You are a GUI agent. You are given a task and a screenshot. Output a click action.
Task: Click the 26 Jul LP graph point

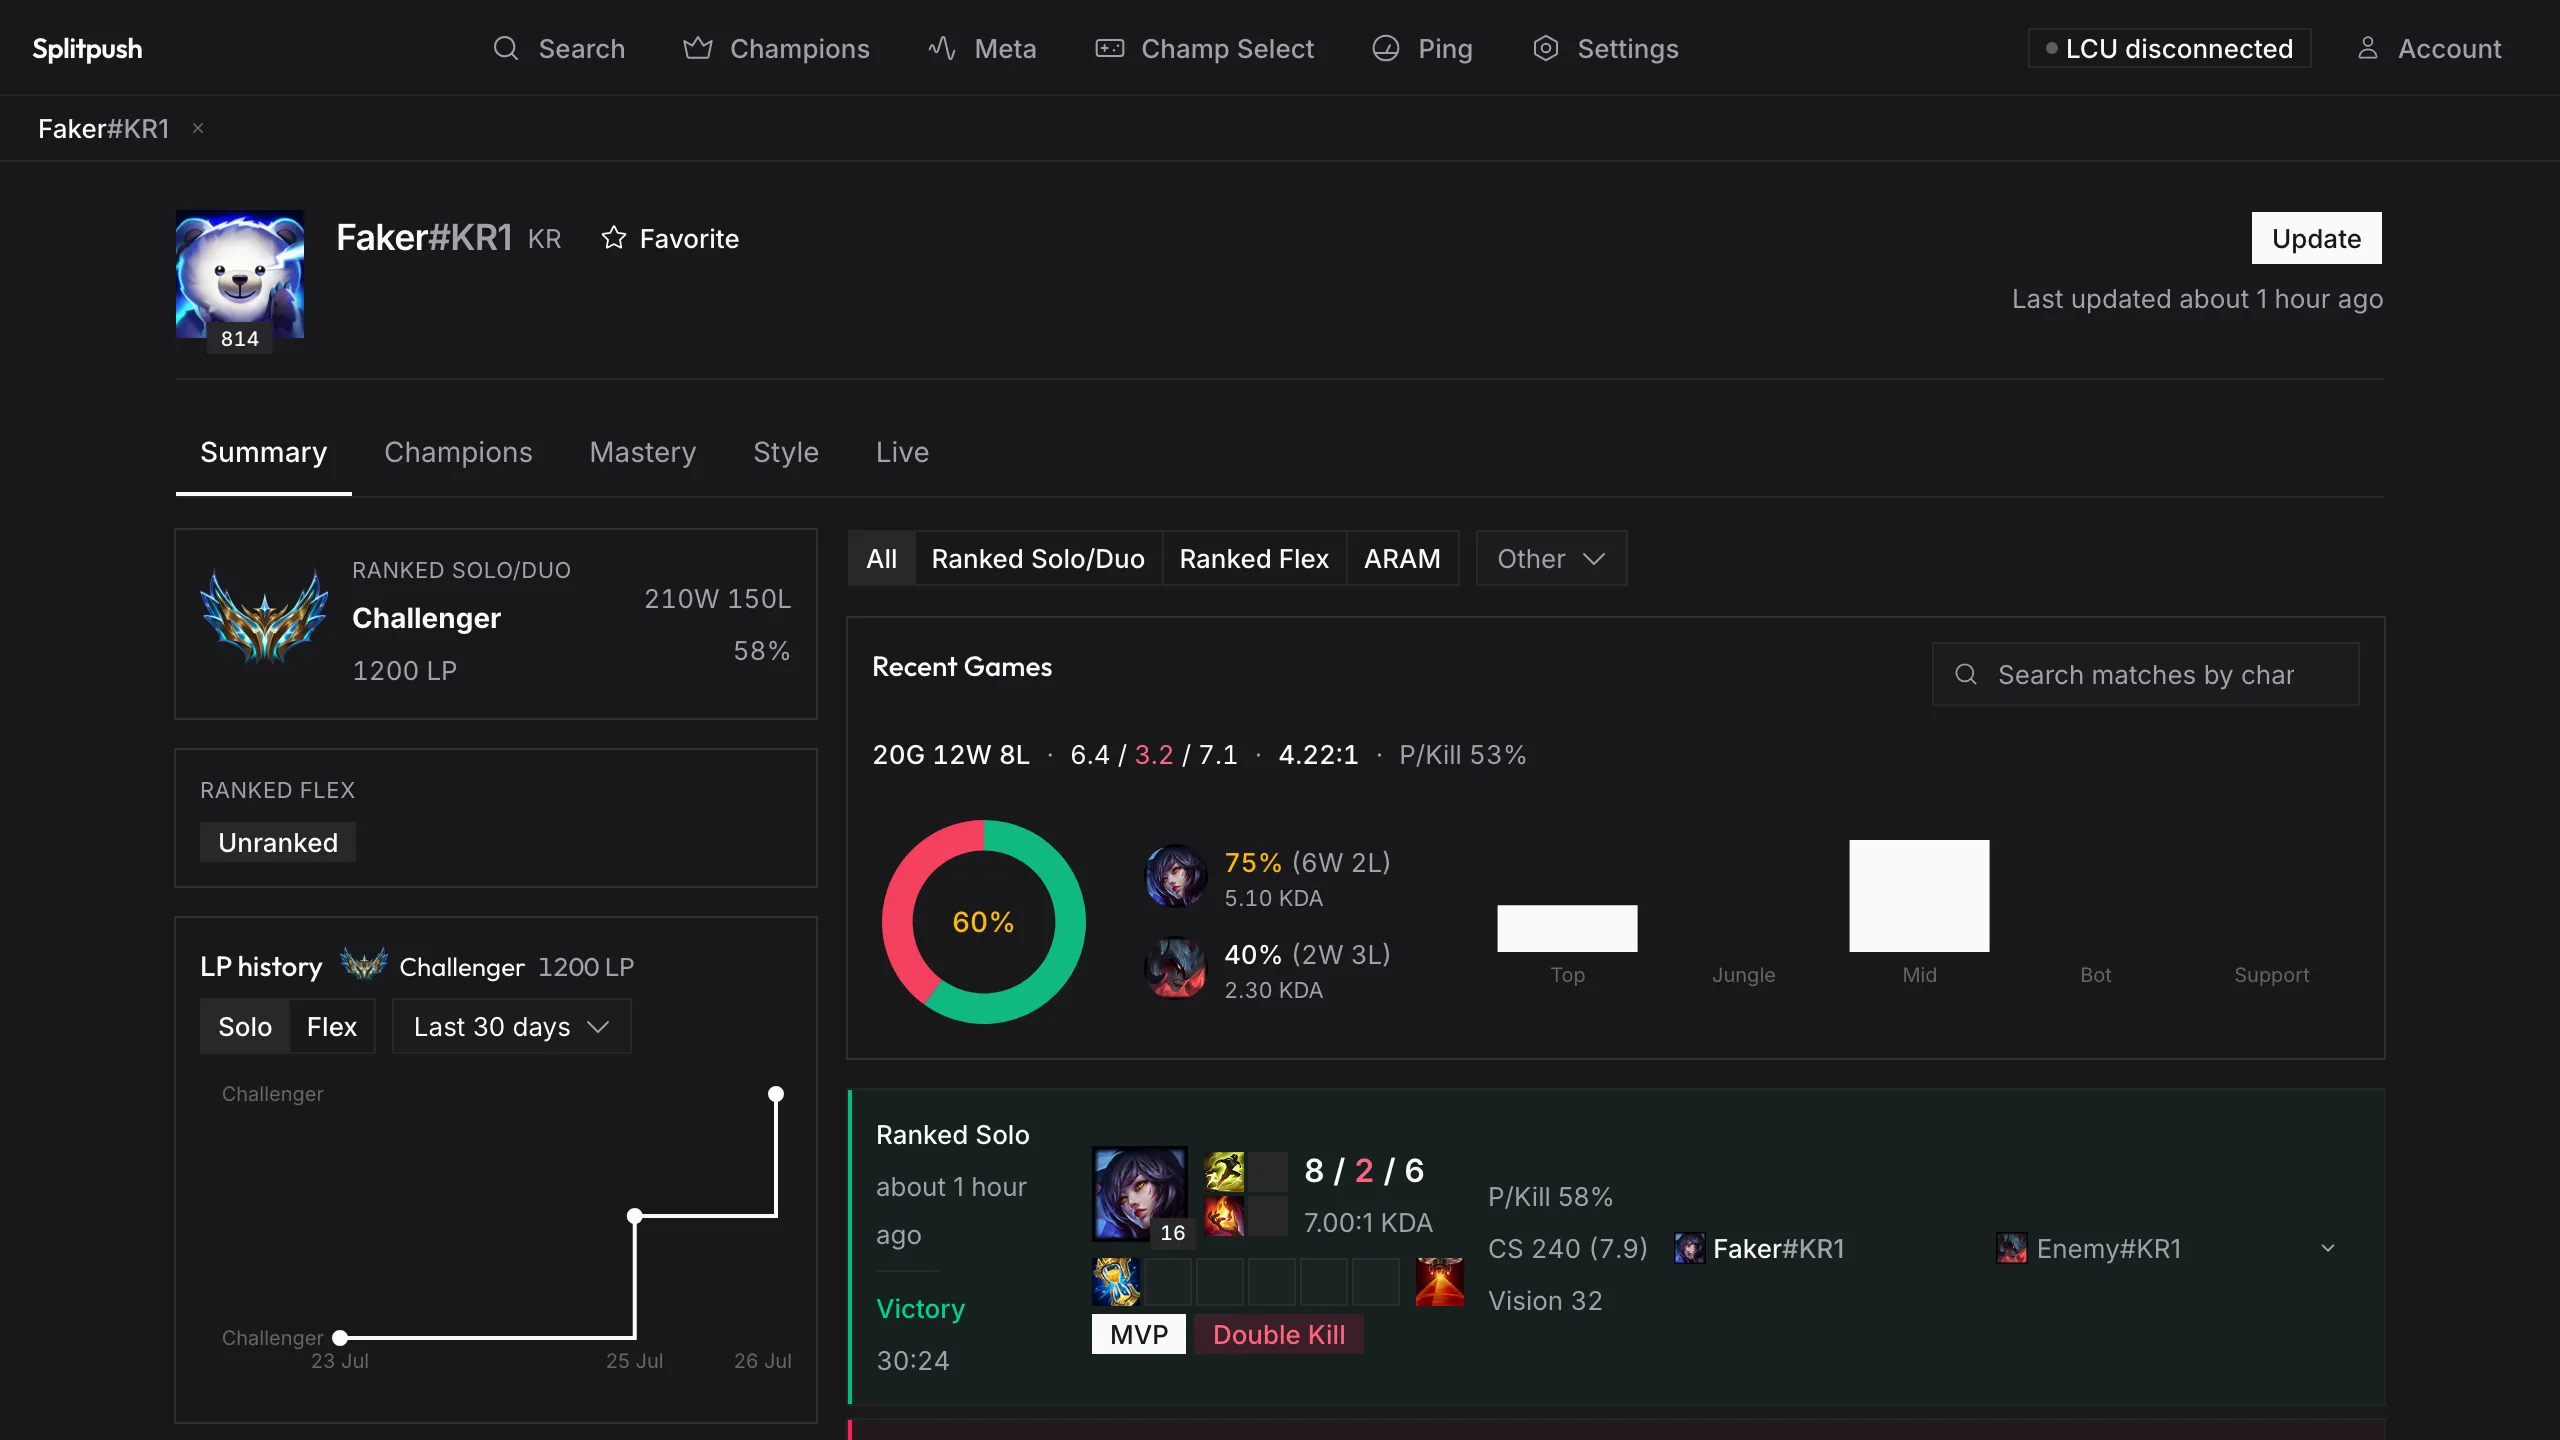pyautogui.click(x=776, y=1094)
